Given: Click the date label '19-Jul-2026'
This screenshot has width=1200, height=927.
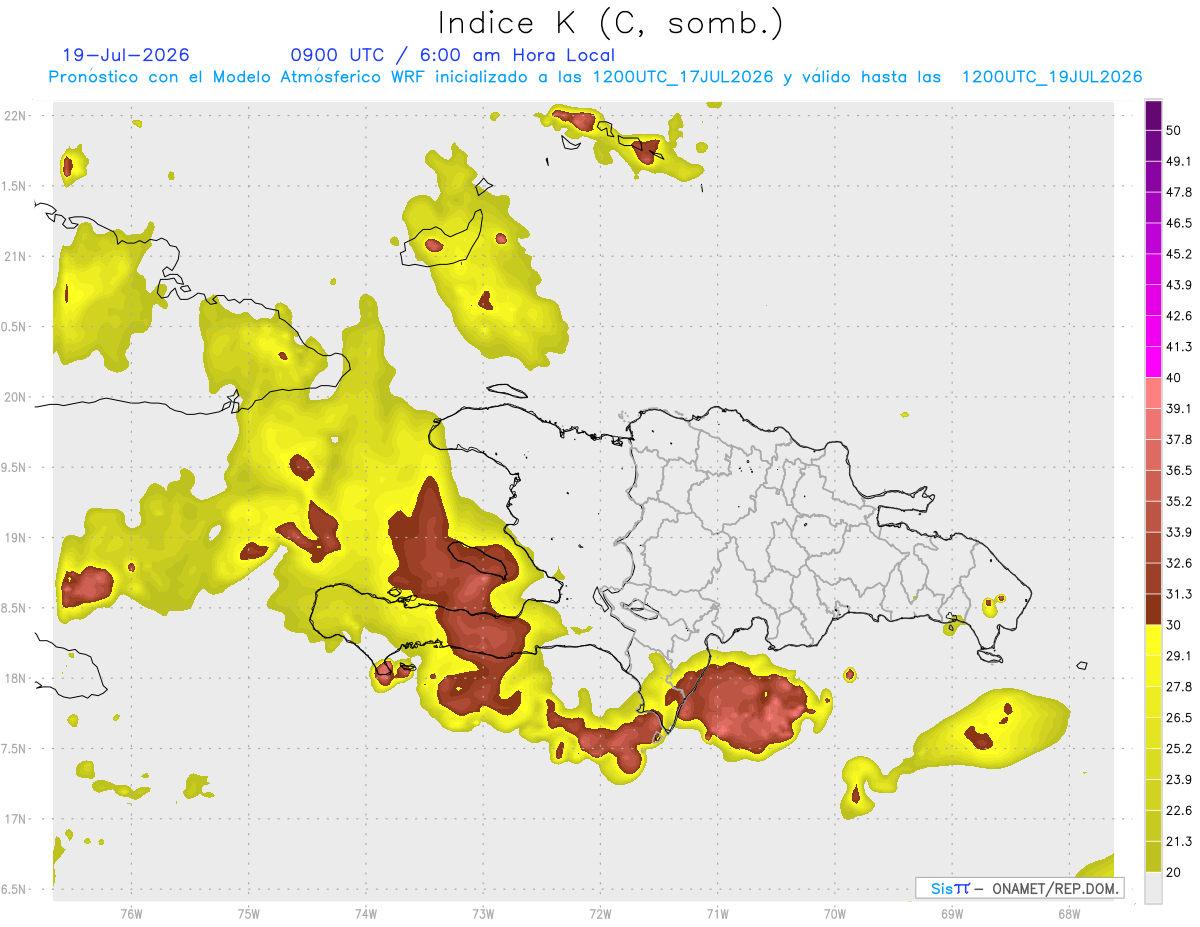Looking at the screenshot, I should tap(126, 55).
